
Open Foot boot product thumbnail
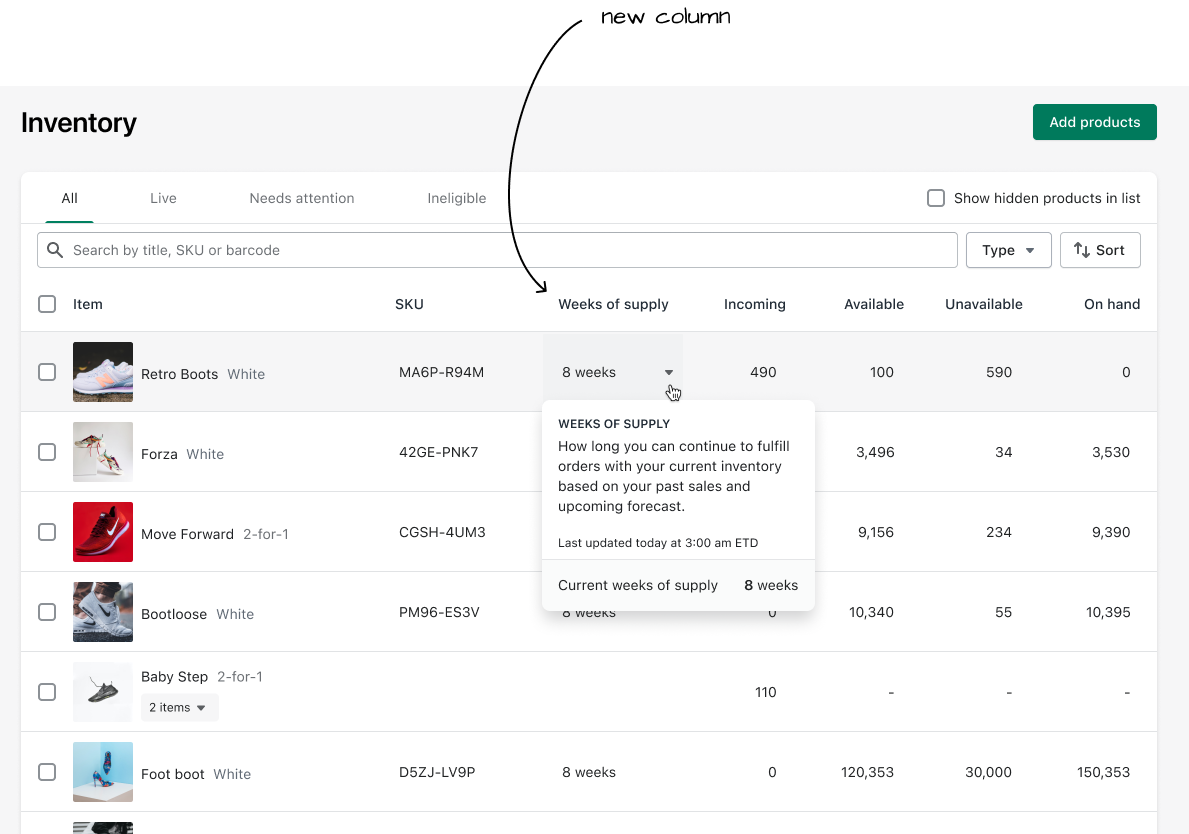[x=103, y=772]
